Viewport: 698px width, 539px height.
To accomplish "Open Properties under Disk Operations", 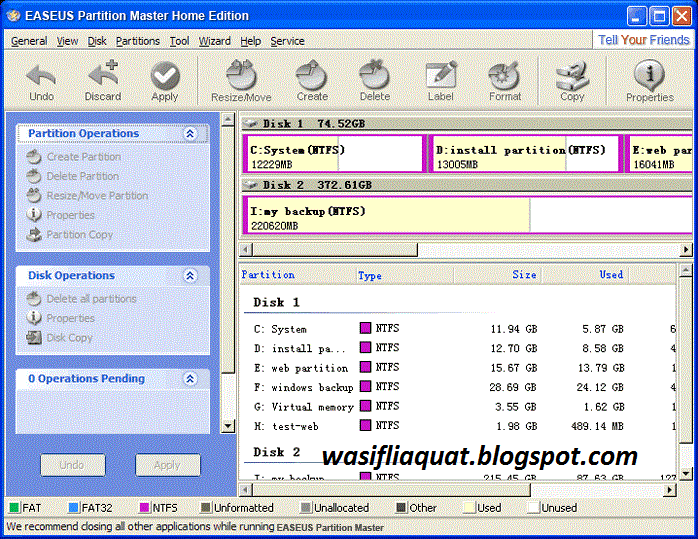I will click(x=60, y=318).
